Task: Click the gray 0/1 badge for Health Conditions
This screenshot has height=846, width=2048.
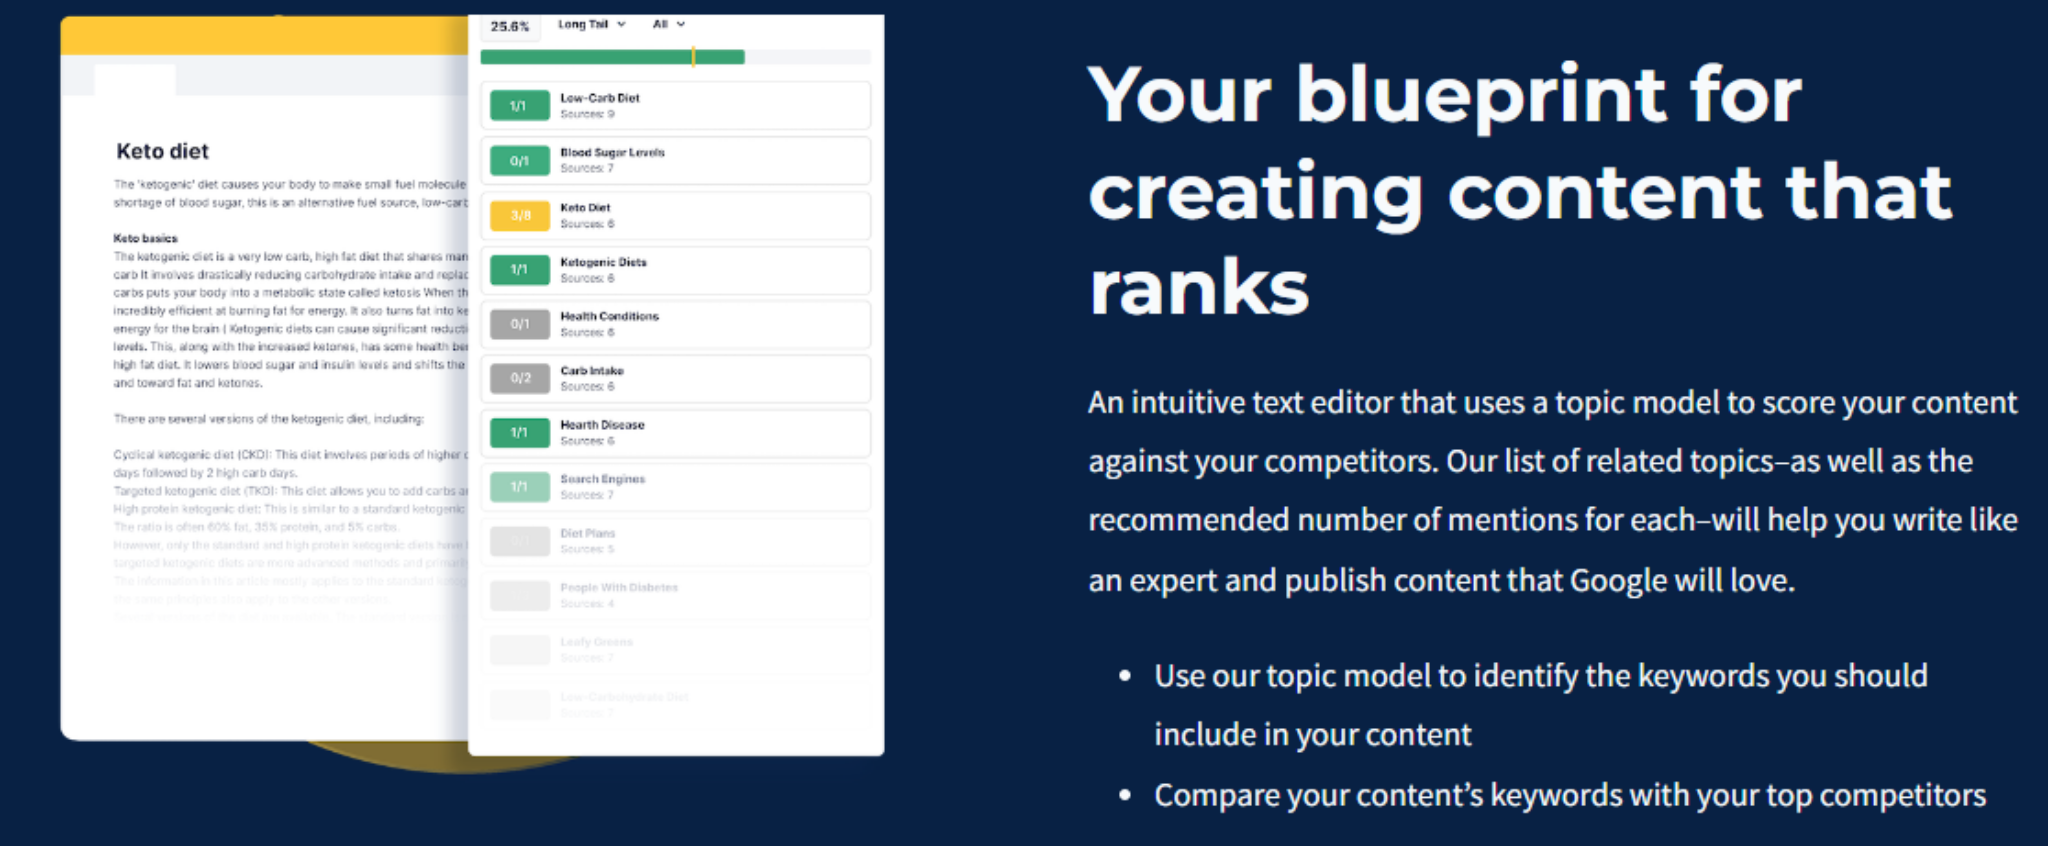Action: [519, 324]
